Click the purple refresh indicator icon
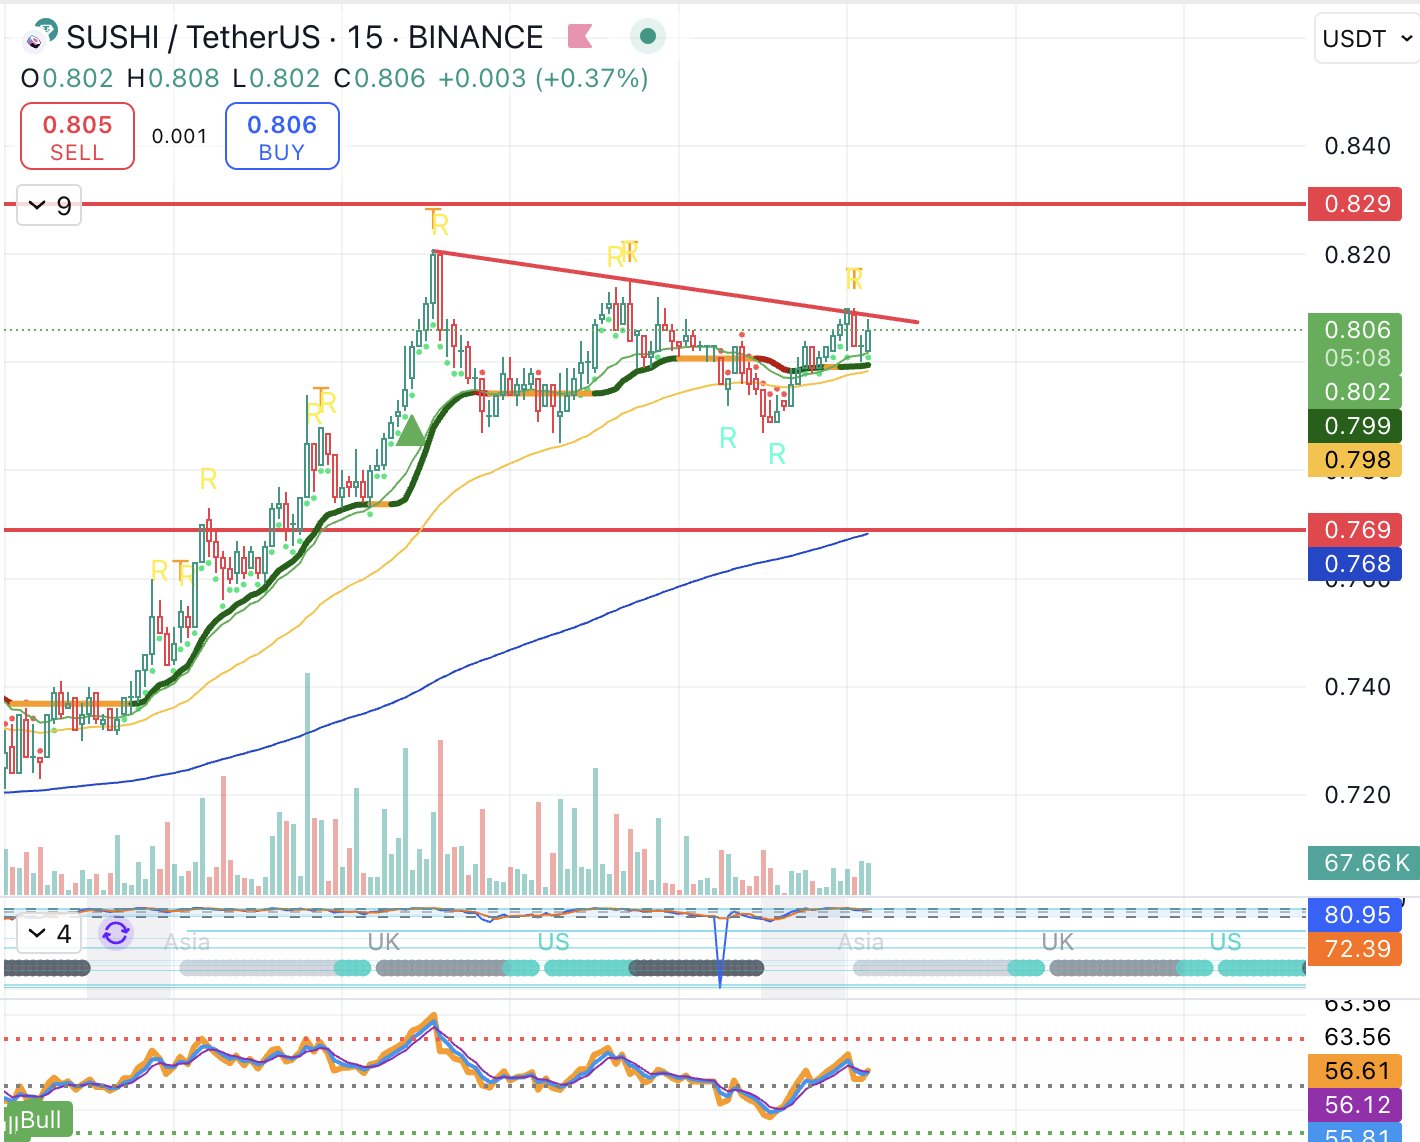 click(116, 934)
